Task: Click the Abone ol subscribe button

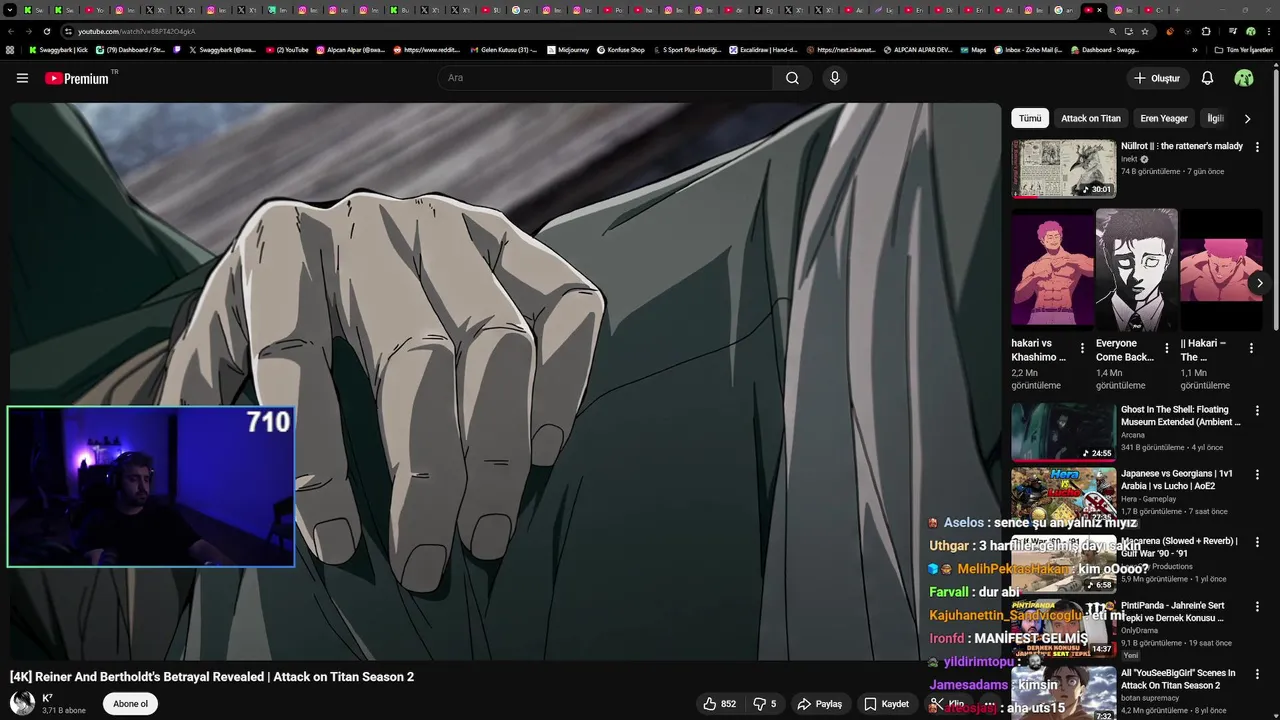Action: coord(130,704)
